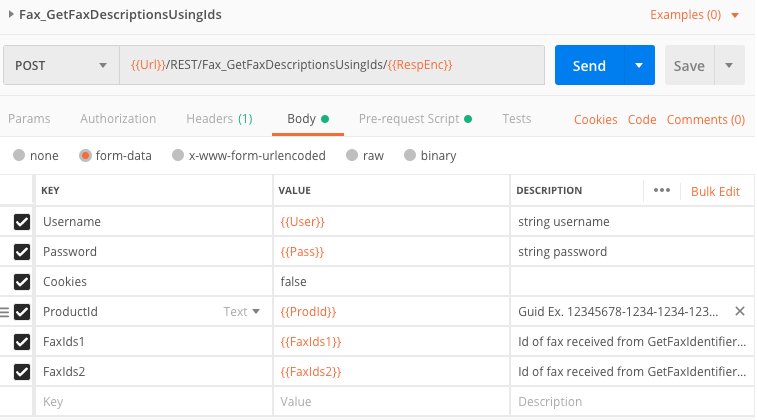This screenshot has width=757, height=420.
Task: Click the three-dots column options icon
Action: [x=661, y=191]
